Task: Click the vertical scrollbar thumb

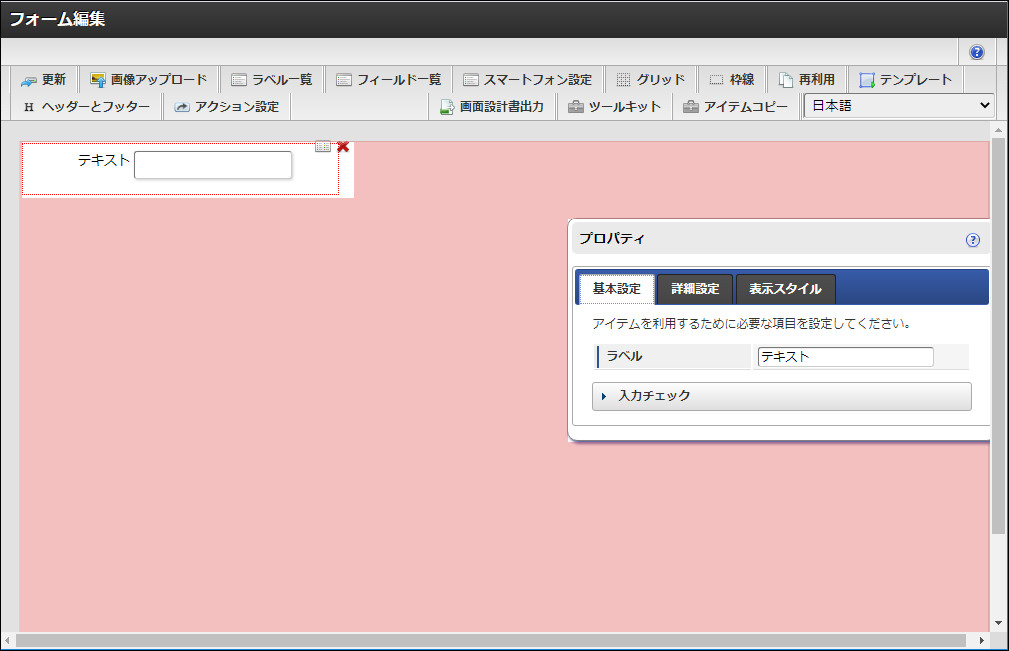Action: (x=998, y=336)
